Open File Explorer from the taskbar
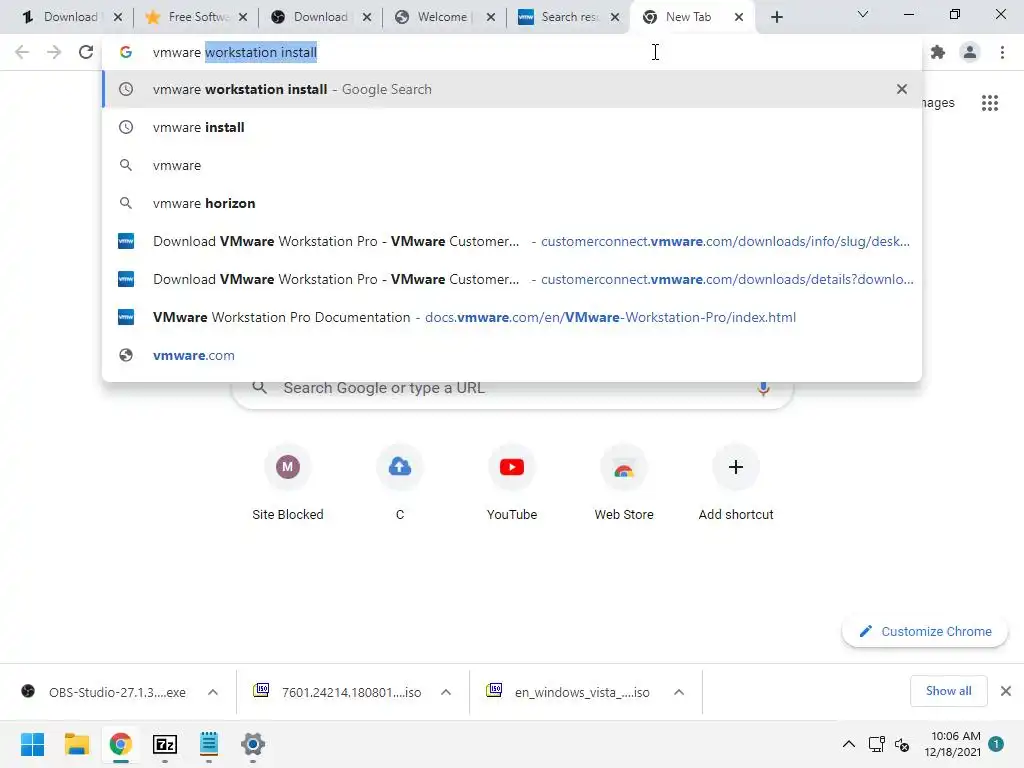 click(76, 744)
